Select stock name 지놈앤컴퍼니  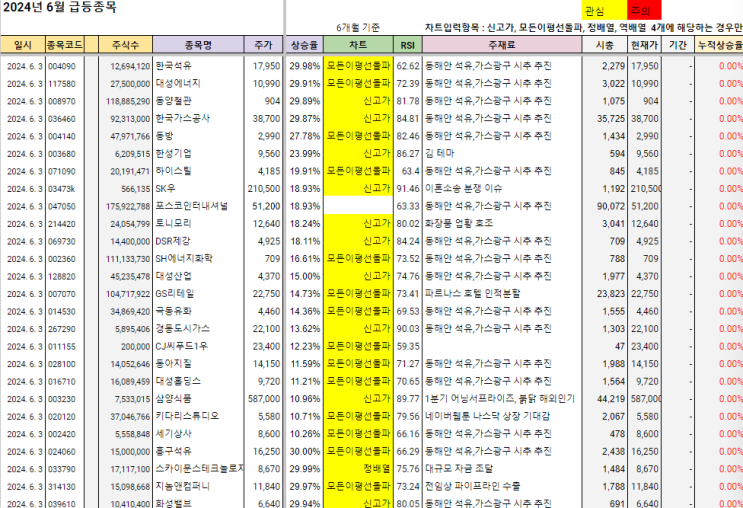tap(182, 487)
